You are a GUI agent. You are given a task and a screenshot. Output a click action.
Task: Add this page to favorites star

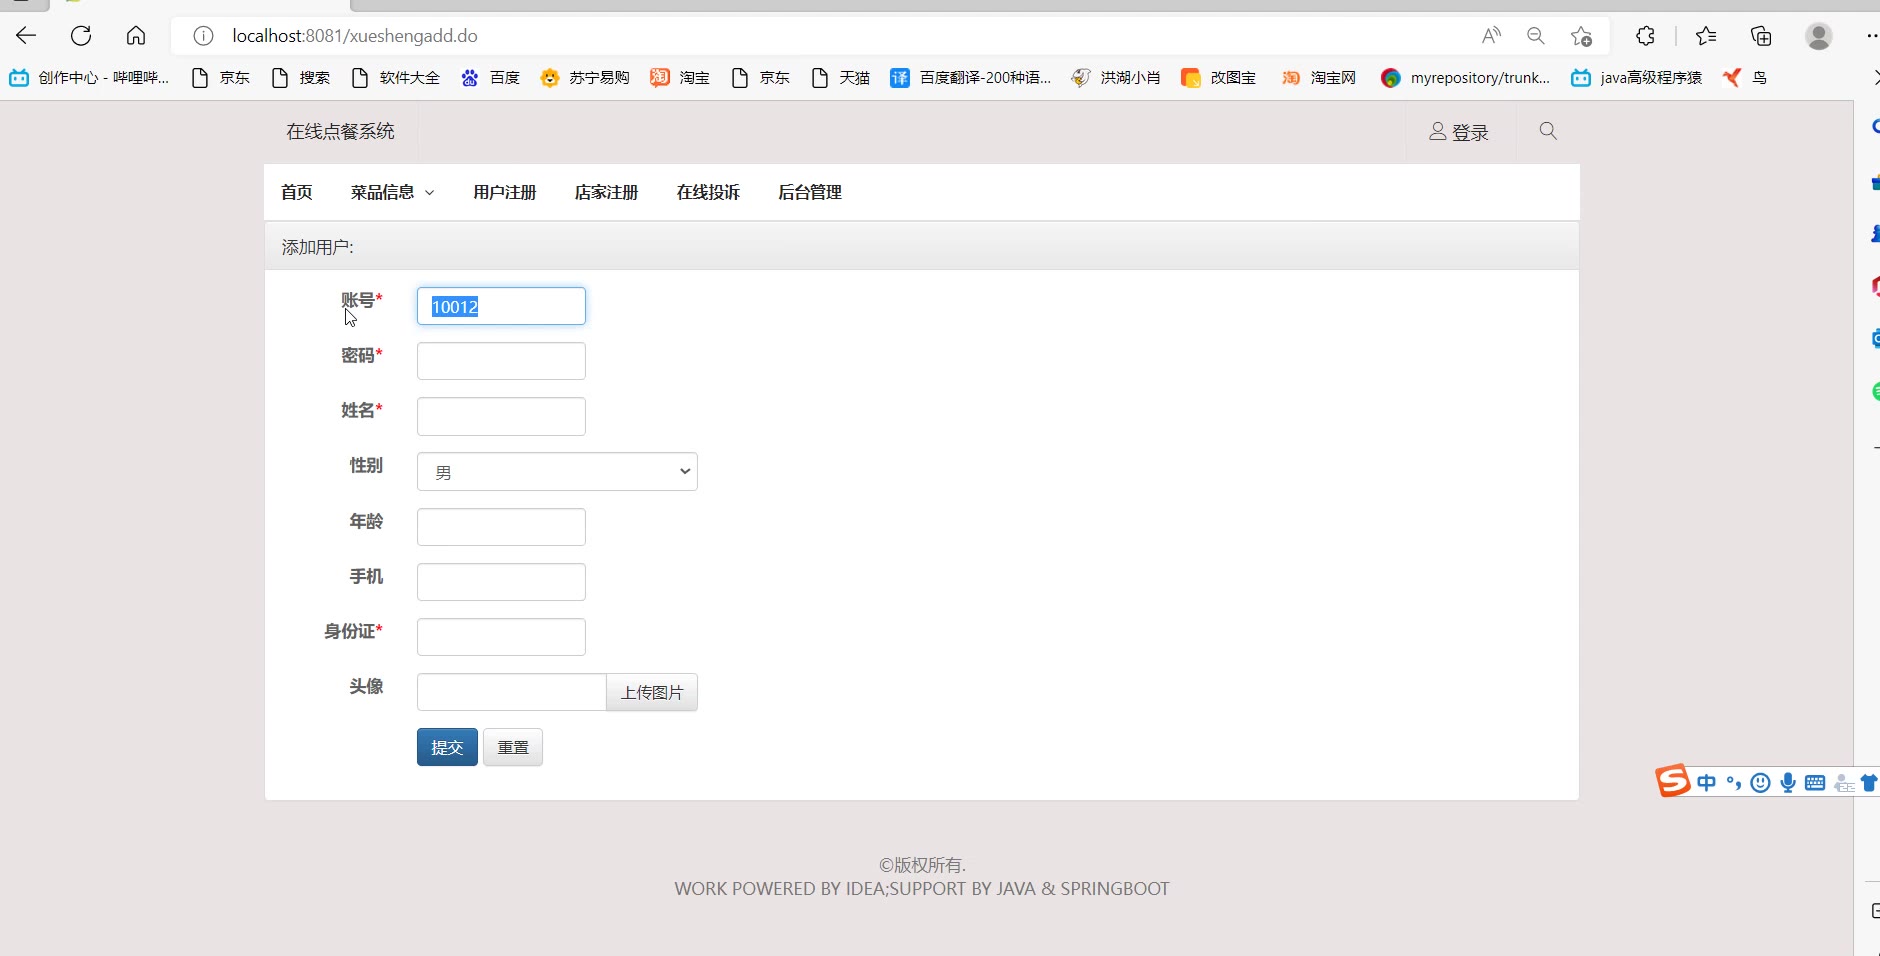tap(1581, 36)
